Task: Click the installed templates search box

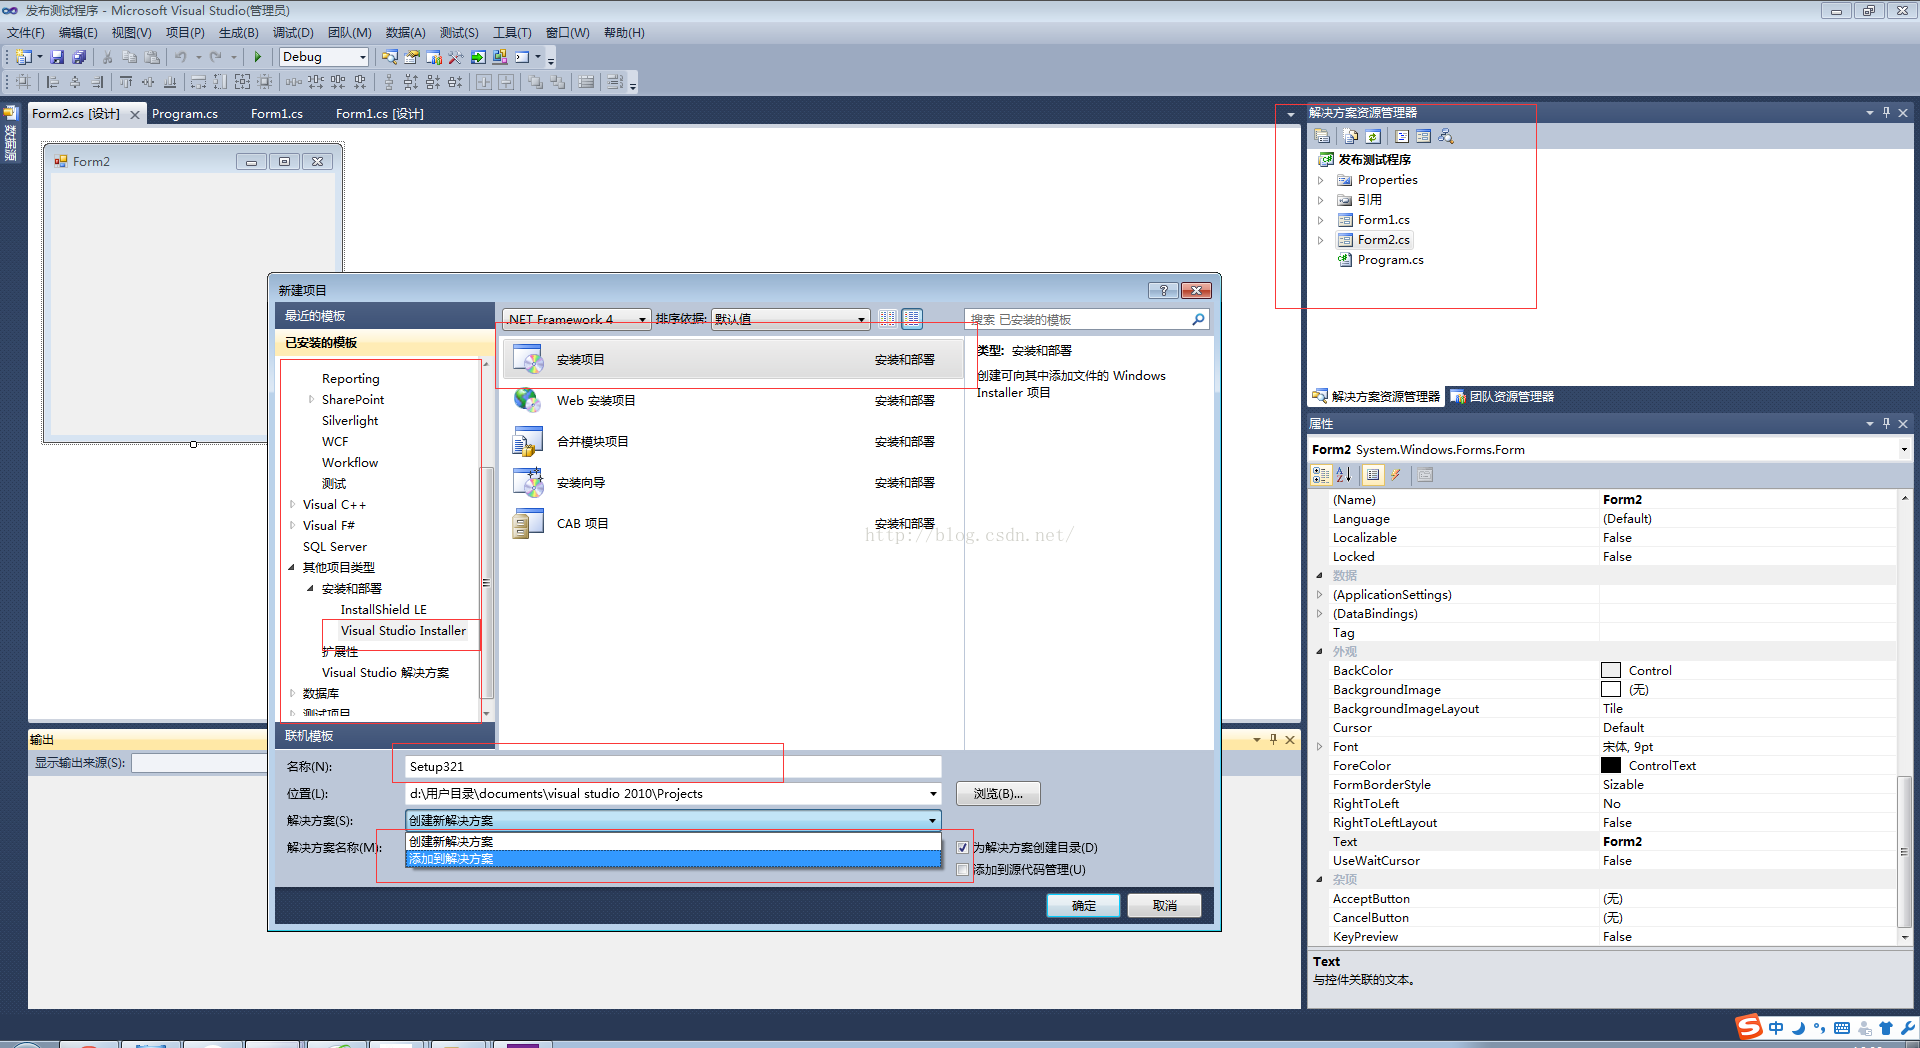Action: click(x=1087, y=320)
